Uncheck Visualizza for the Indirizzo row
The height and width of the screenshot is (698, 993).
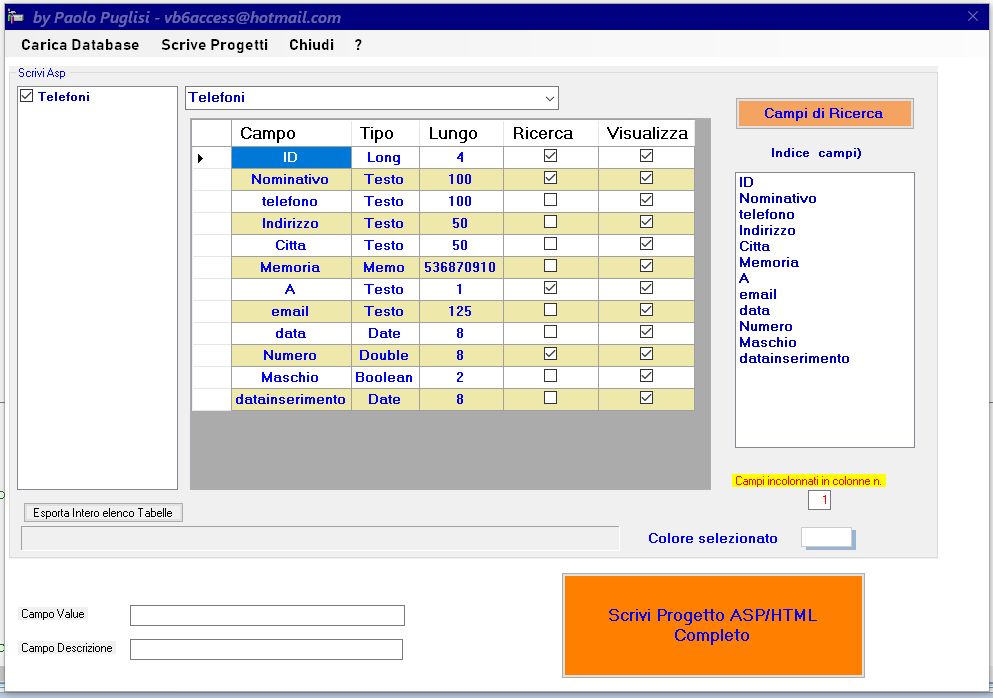coord(646,222)
